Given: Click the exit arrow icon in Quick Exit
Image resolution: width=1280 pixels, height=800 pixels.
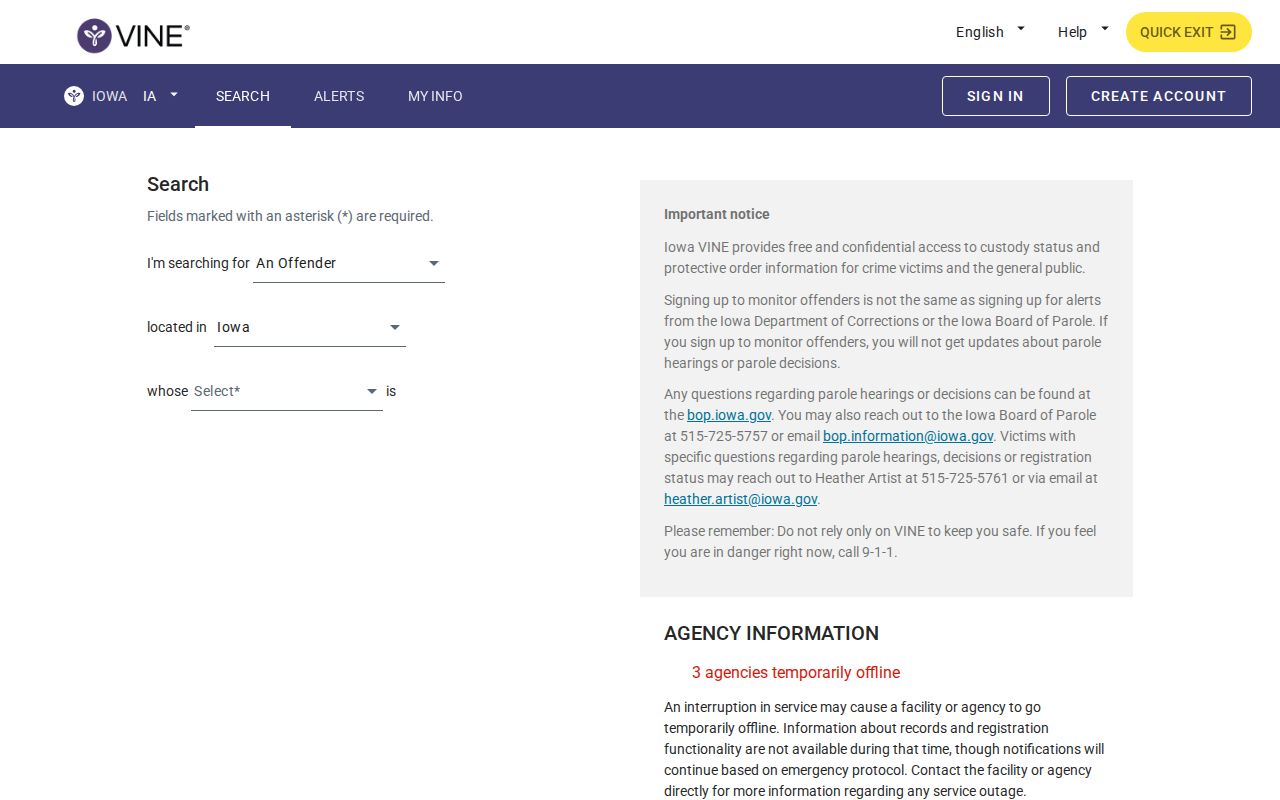Looking at the screenshot, I should coord(1228,32).
